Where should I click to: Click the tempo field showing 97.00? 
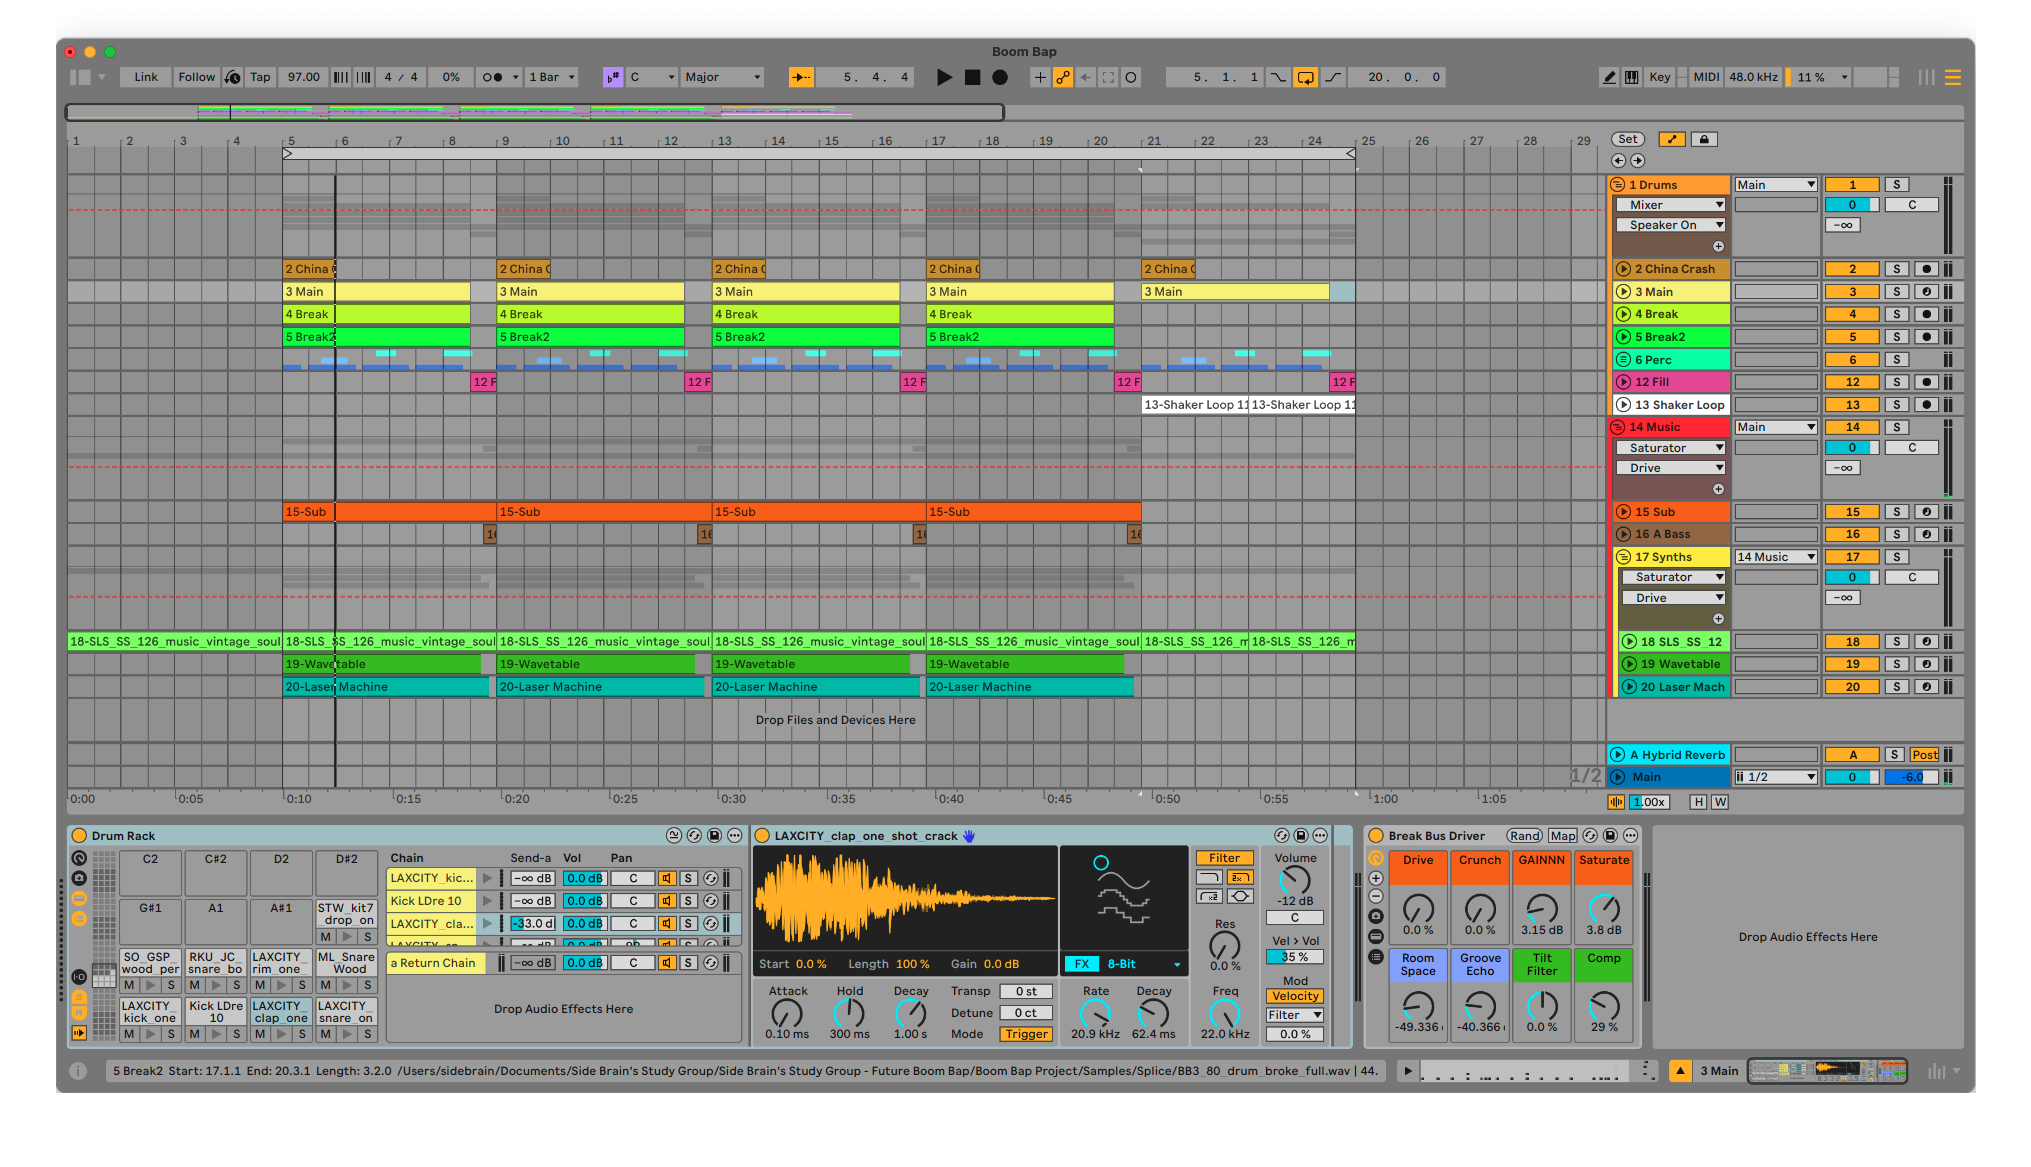(x=303, y=77)
